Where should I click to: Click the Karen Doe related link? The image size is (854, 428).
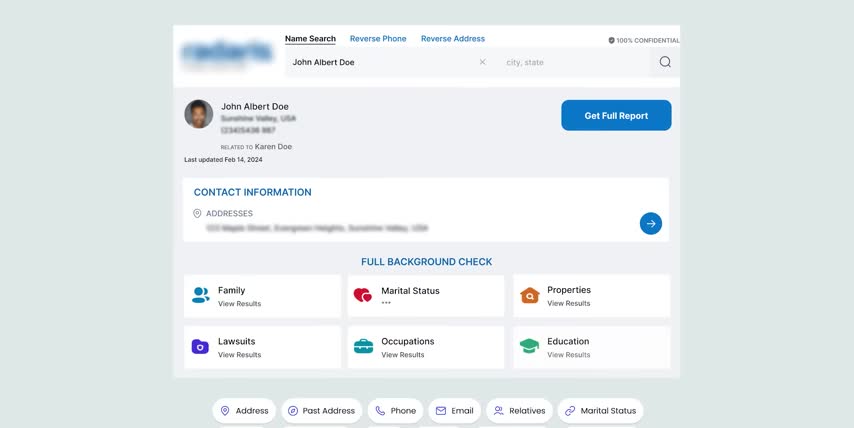(273, 147)
